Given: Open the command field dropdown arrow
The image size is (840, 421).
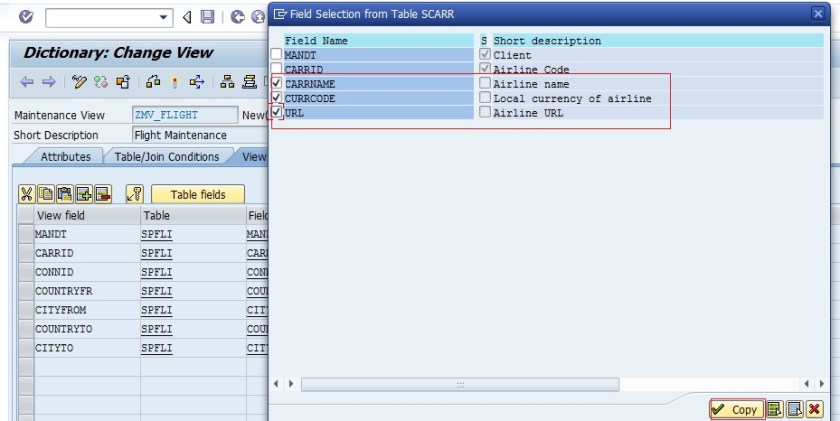Looking at the screenshot, I should (x=163, y=18).
